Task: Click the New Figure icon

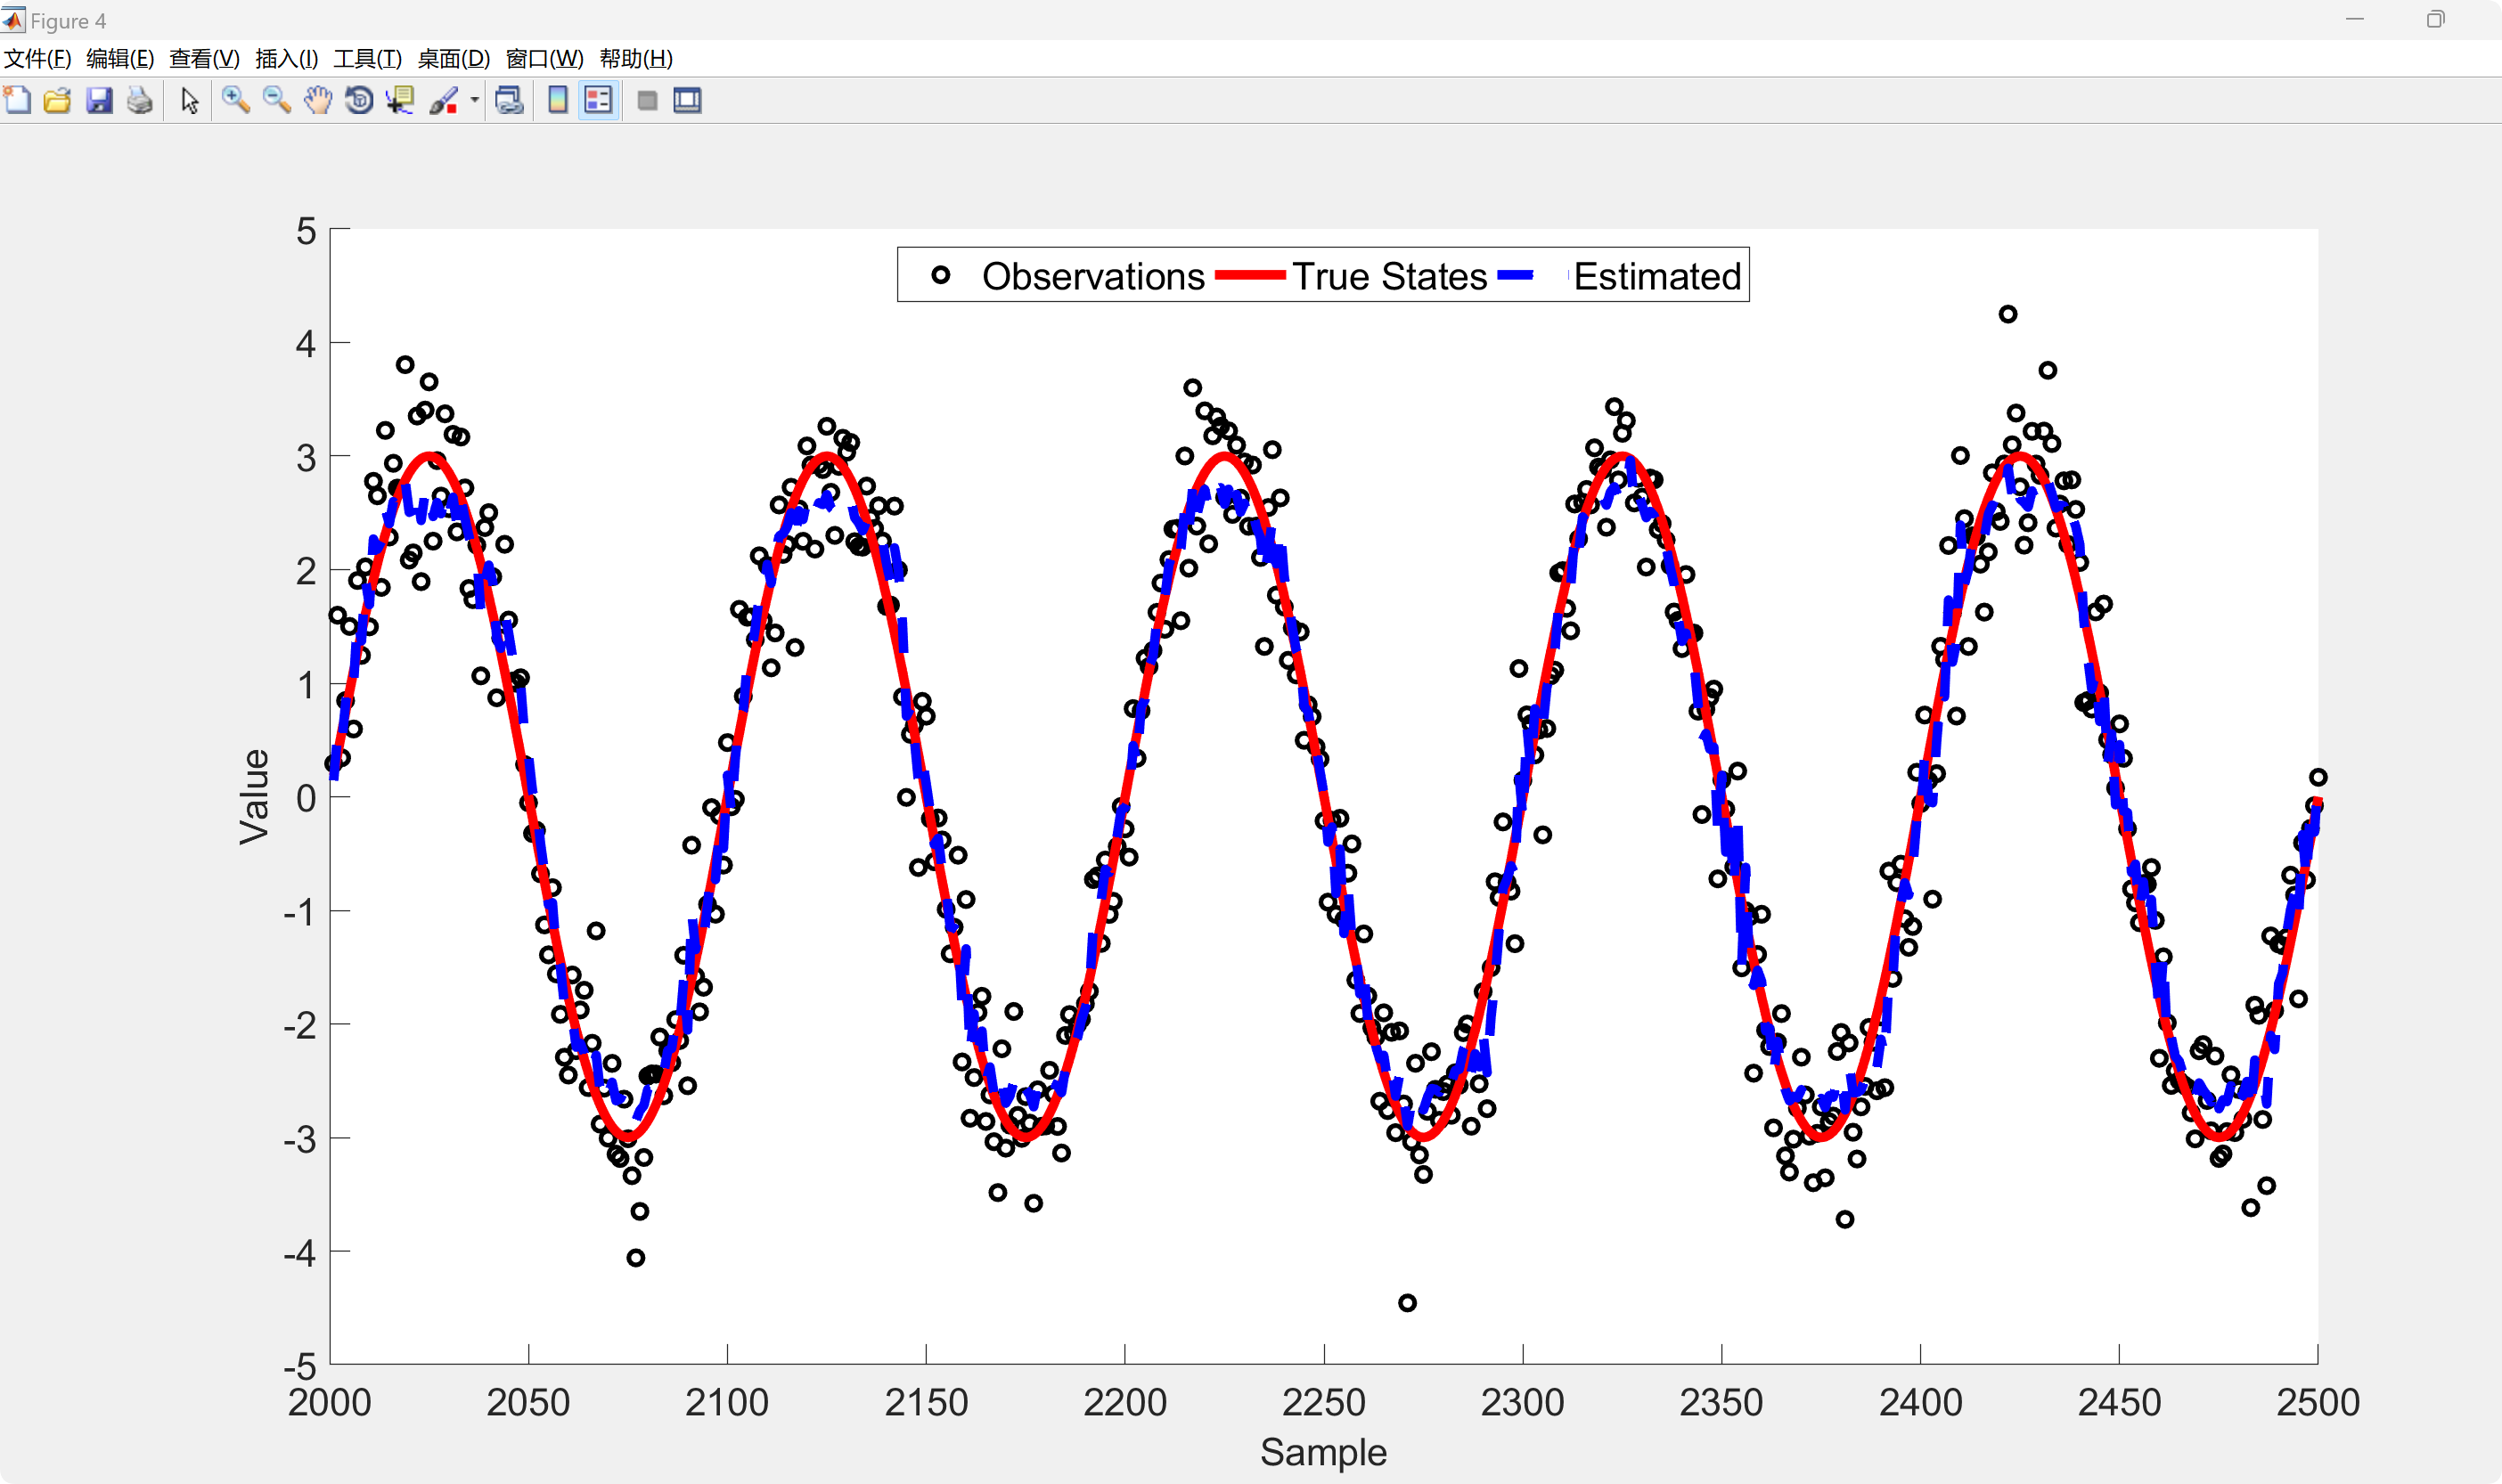Action: click(x=17, y=100)
